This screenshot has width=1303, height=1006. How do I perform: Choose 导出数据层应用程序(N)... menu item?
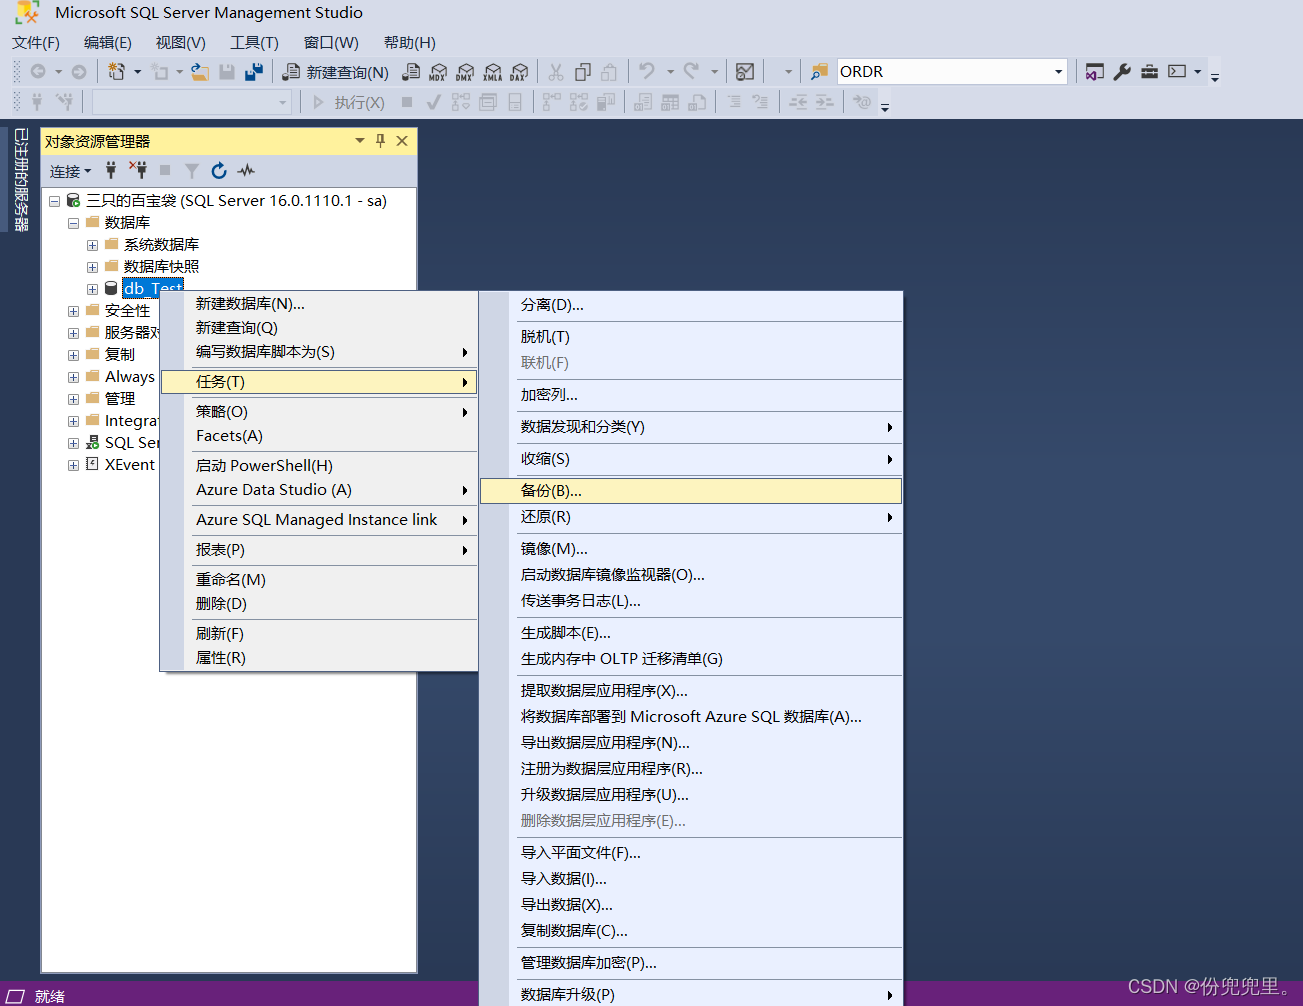[691, 743]
